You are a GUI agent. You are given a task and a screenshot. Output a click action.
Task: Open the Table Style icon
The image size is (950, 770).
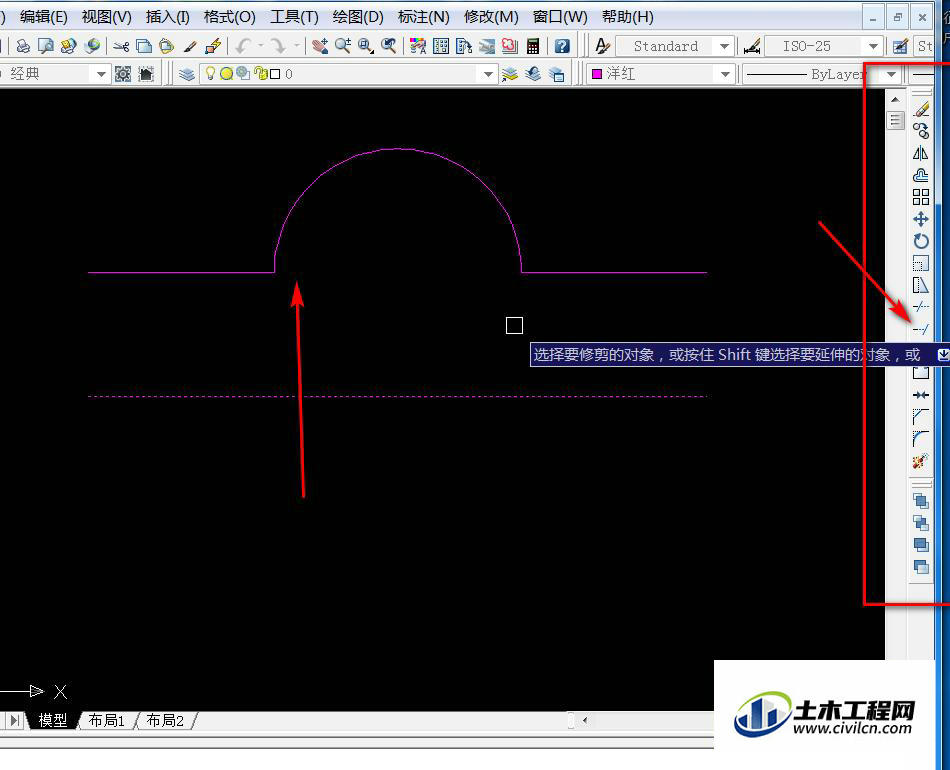click(x=900, y=46)
